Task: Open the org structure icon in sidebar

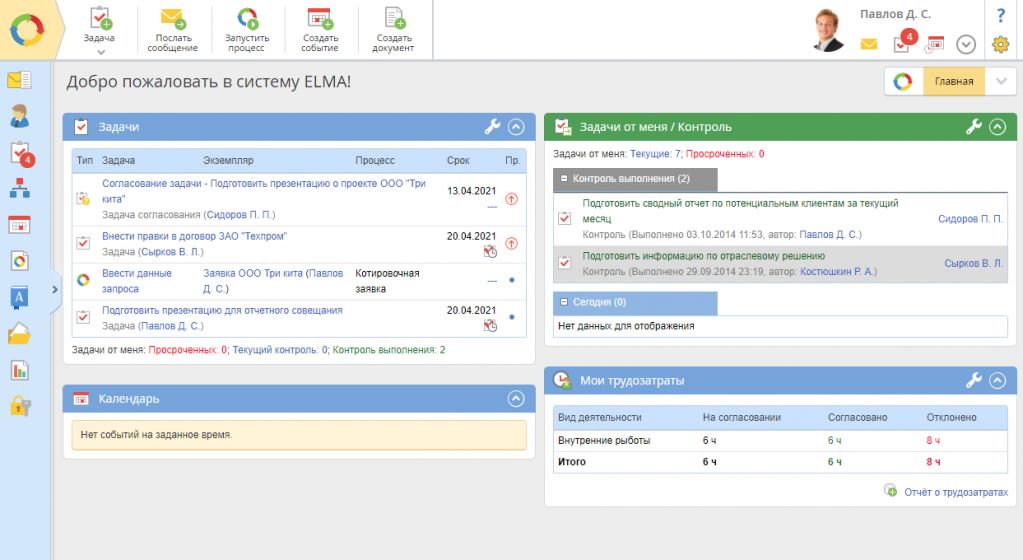Action: point(19,189)
